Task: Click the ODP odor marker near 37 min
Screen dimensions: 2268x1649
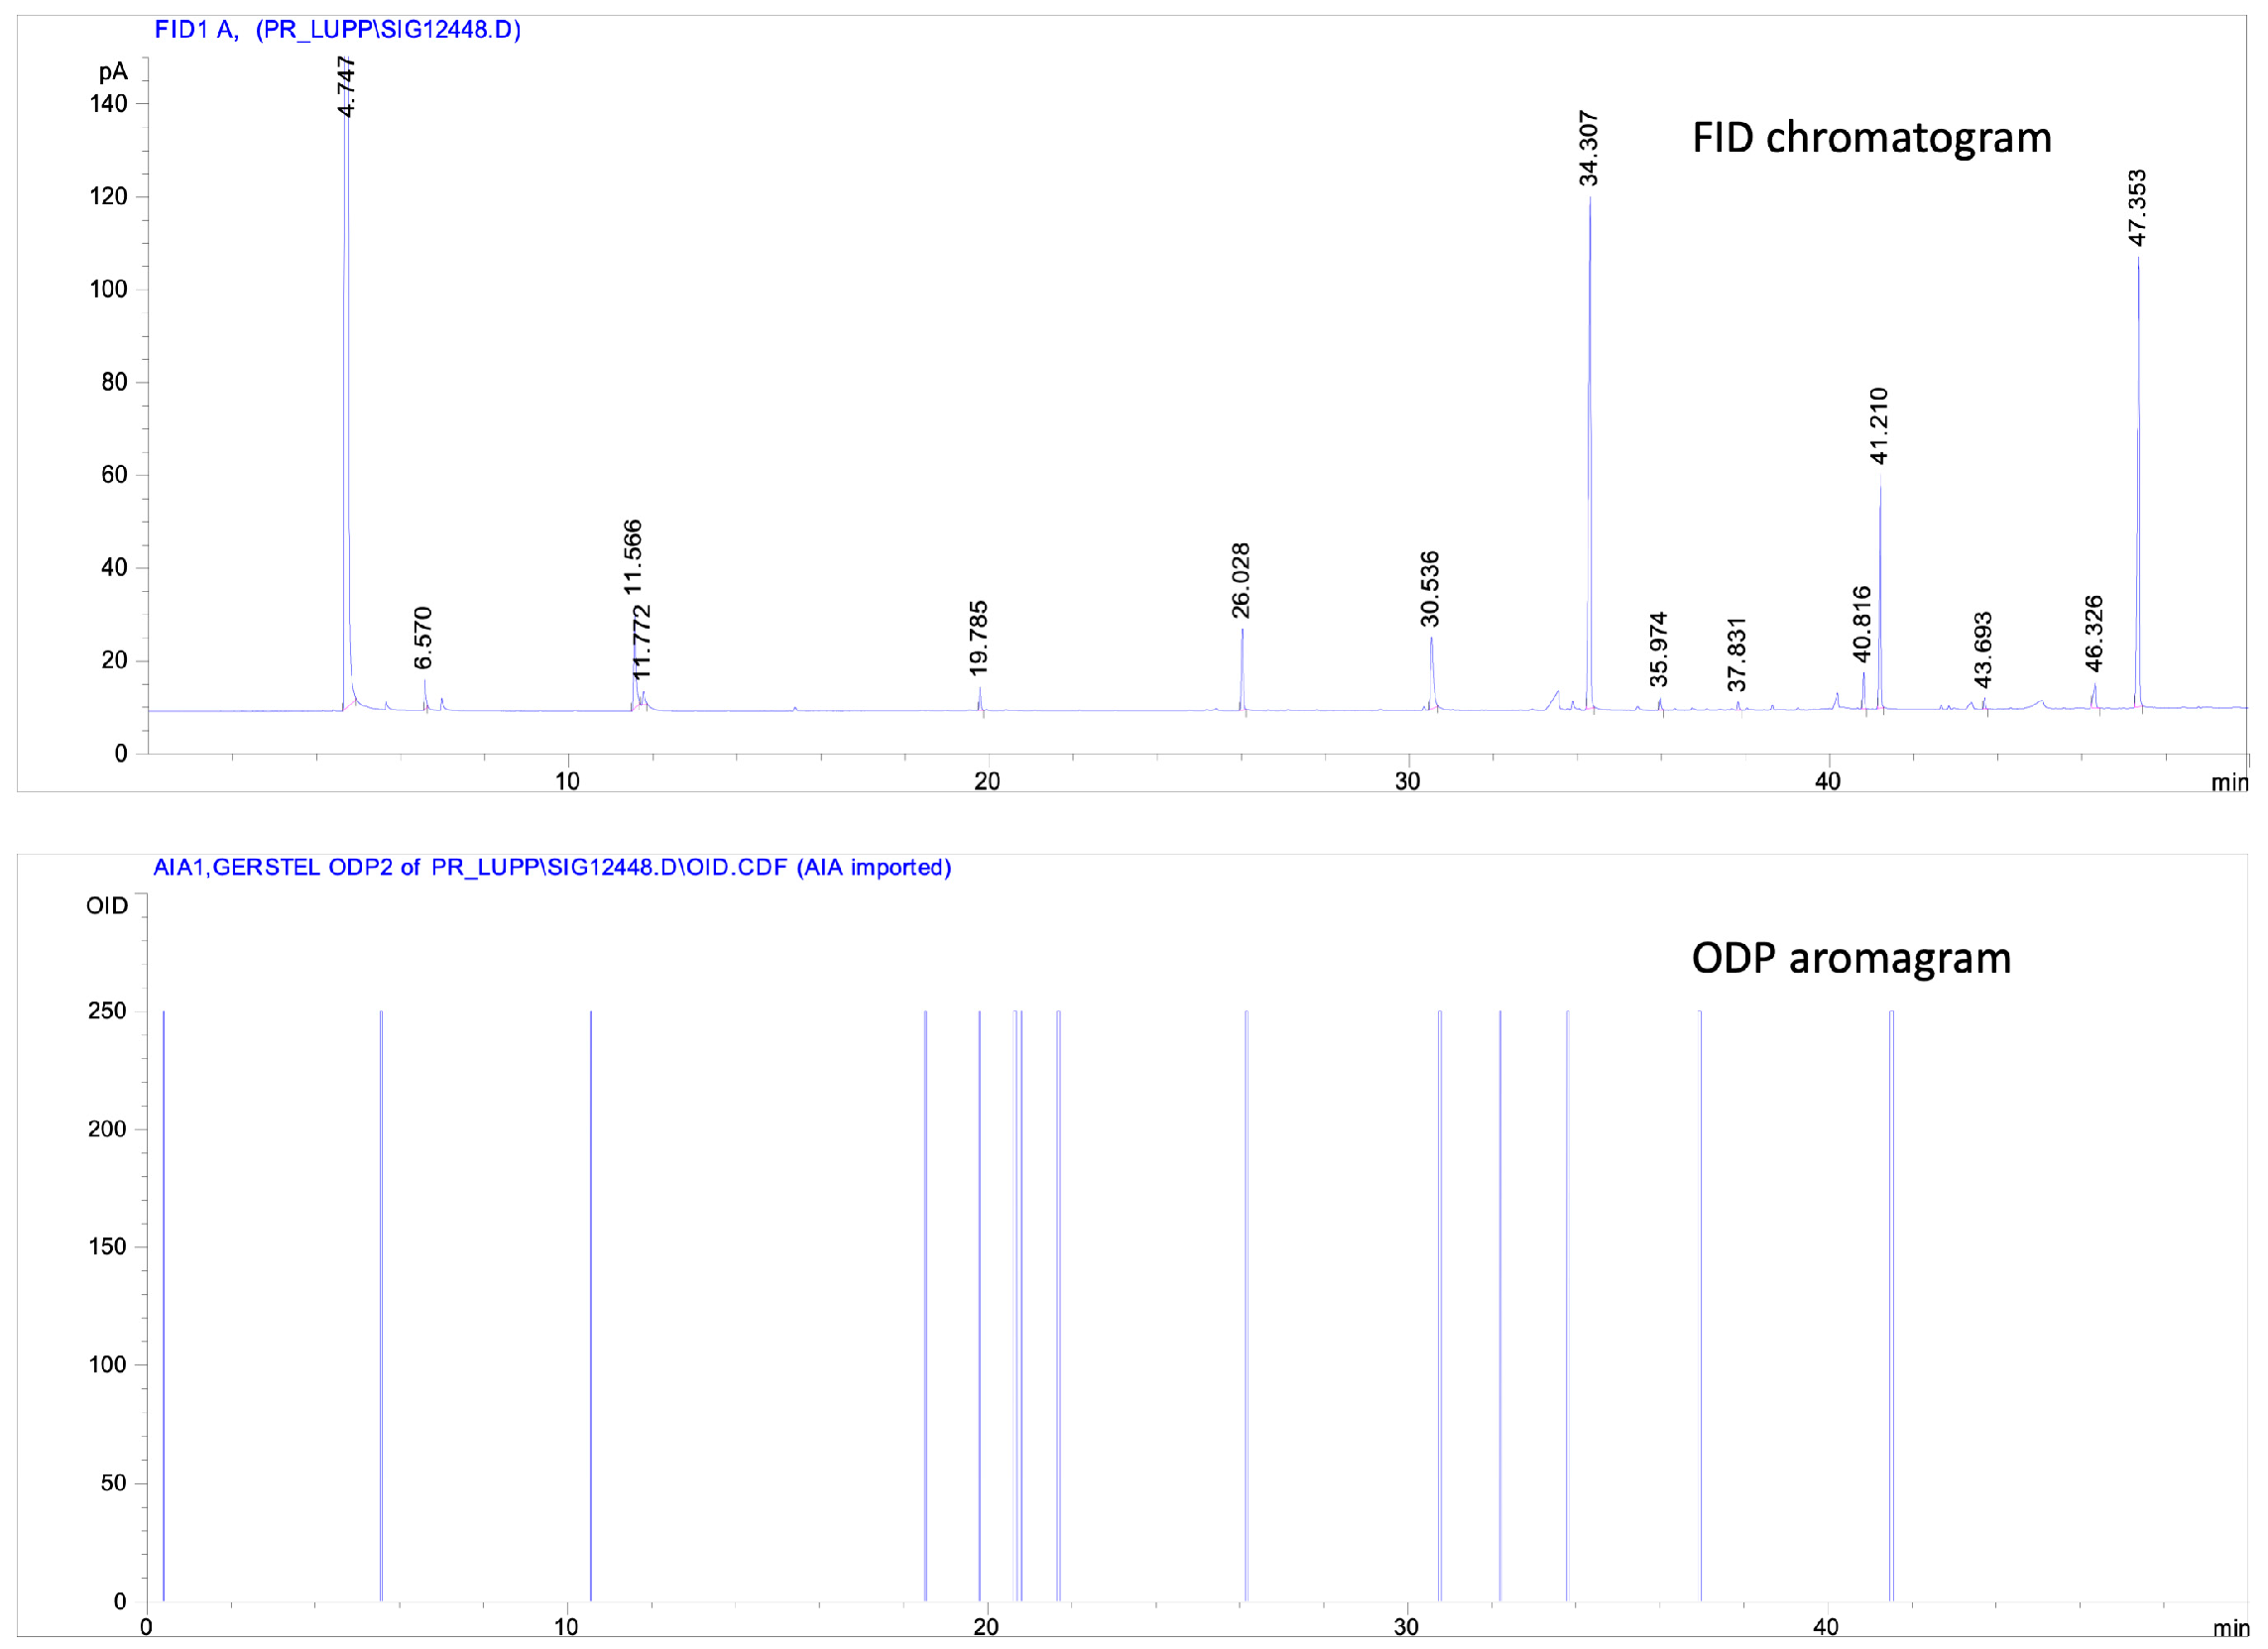Action: [1700, 1306]
